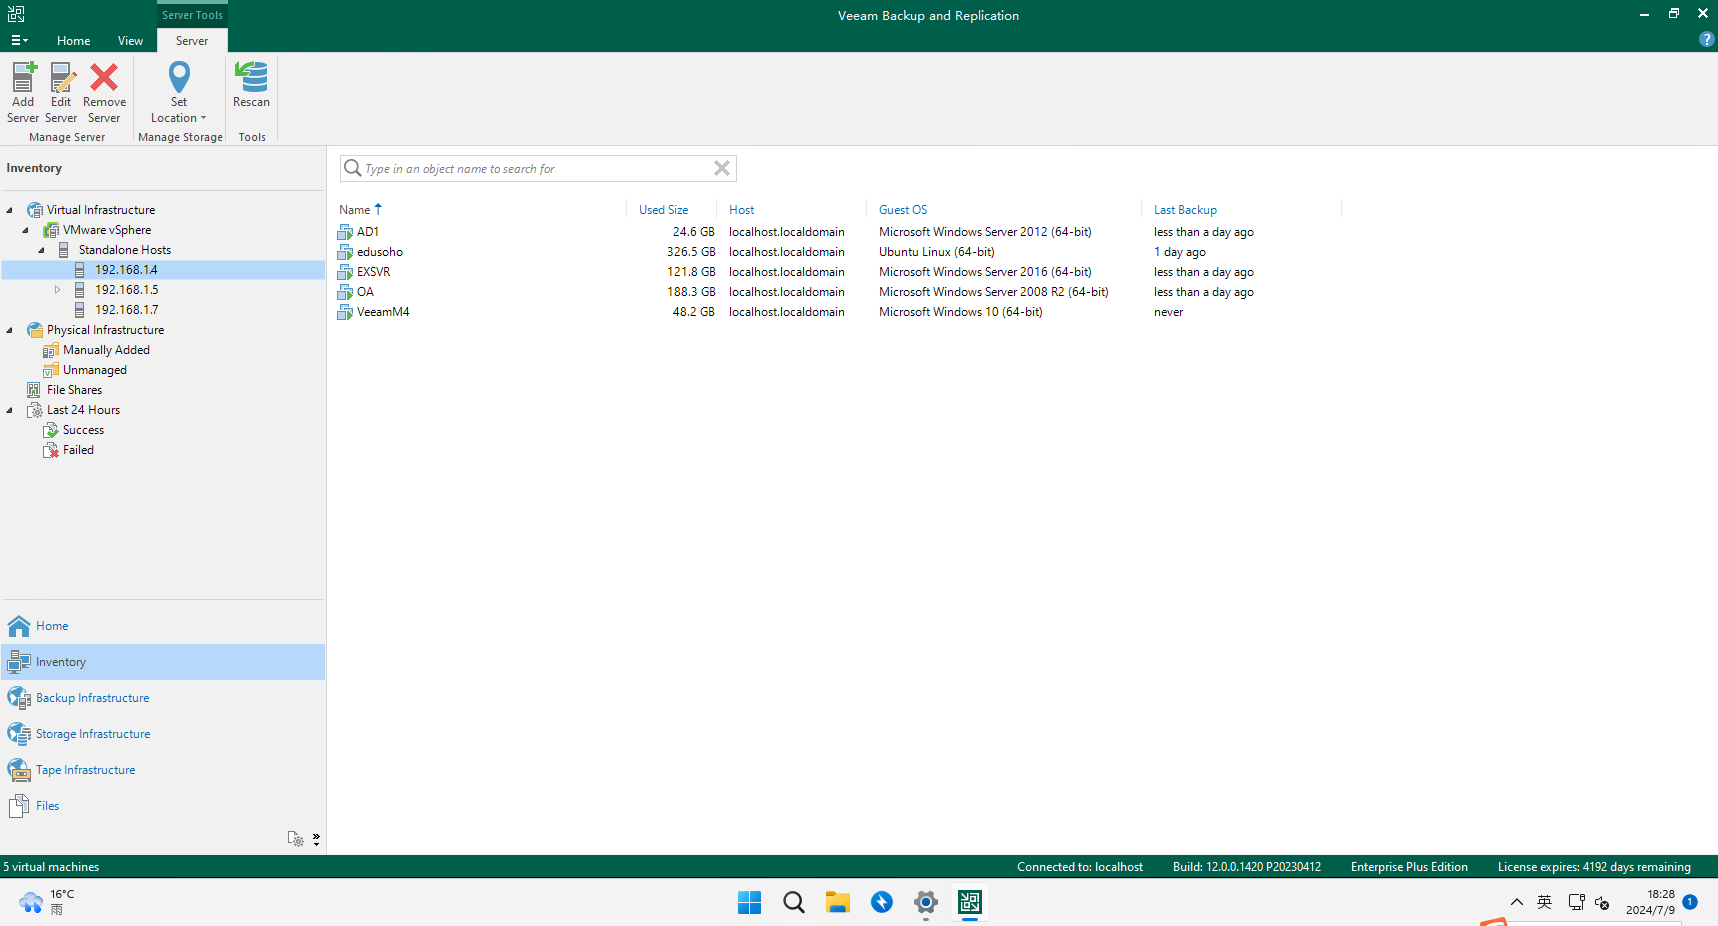Open File Explorer from the taskbar
The height and width of the screenshot is (926, 1718).
(x=837, y=902)
